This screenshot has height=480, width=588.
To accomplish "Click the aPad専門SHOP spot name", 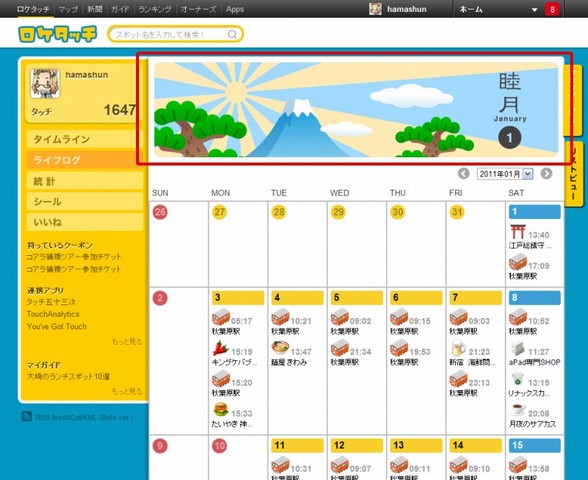I will point(534,363).
